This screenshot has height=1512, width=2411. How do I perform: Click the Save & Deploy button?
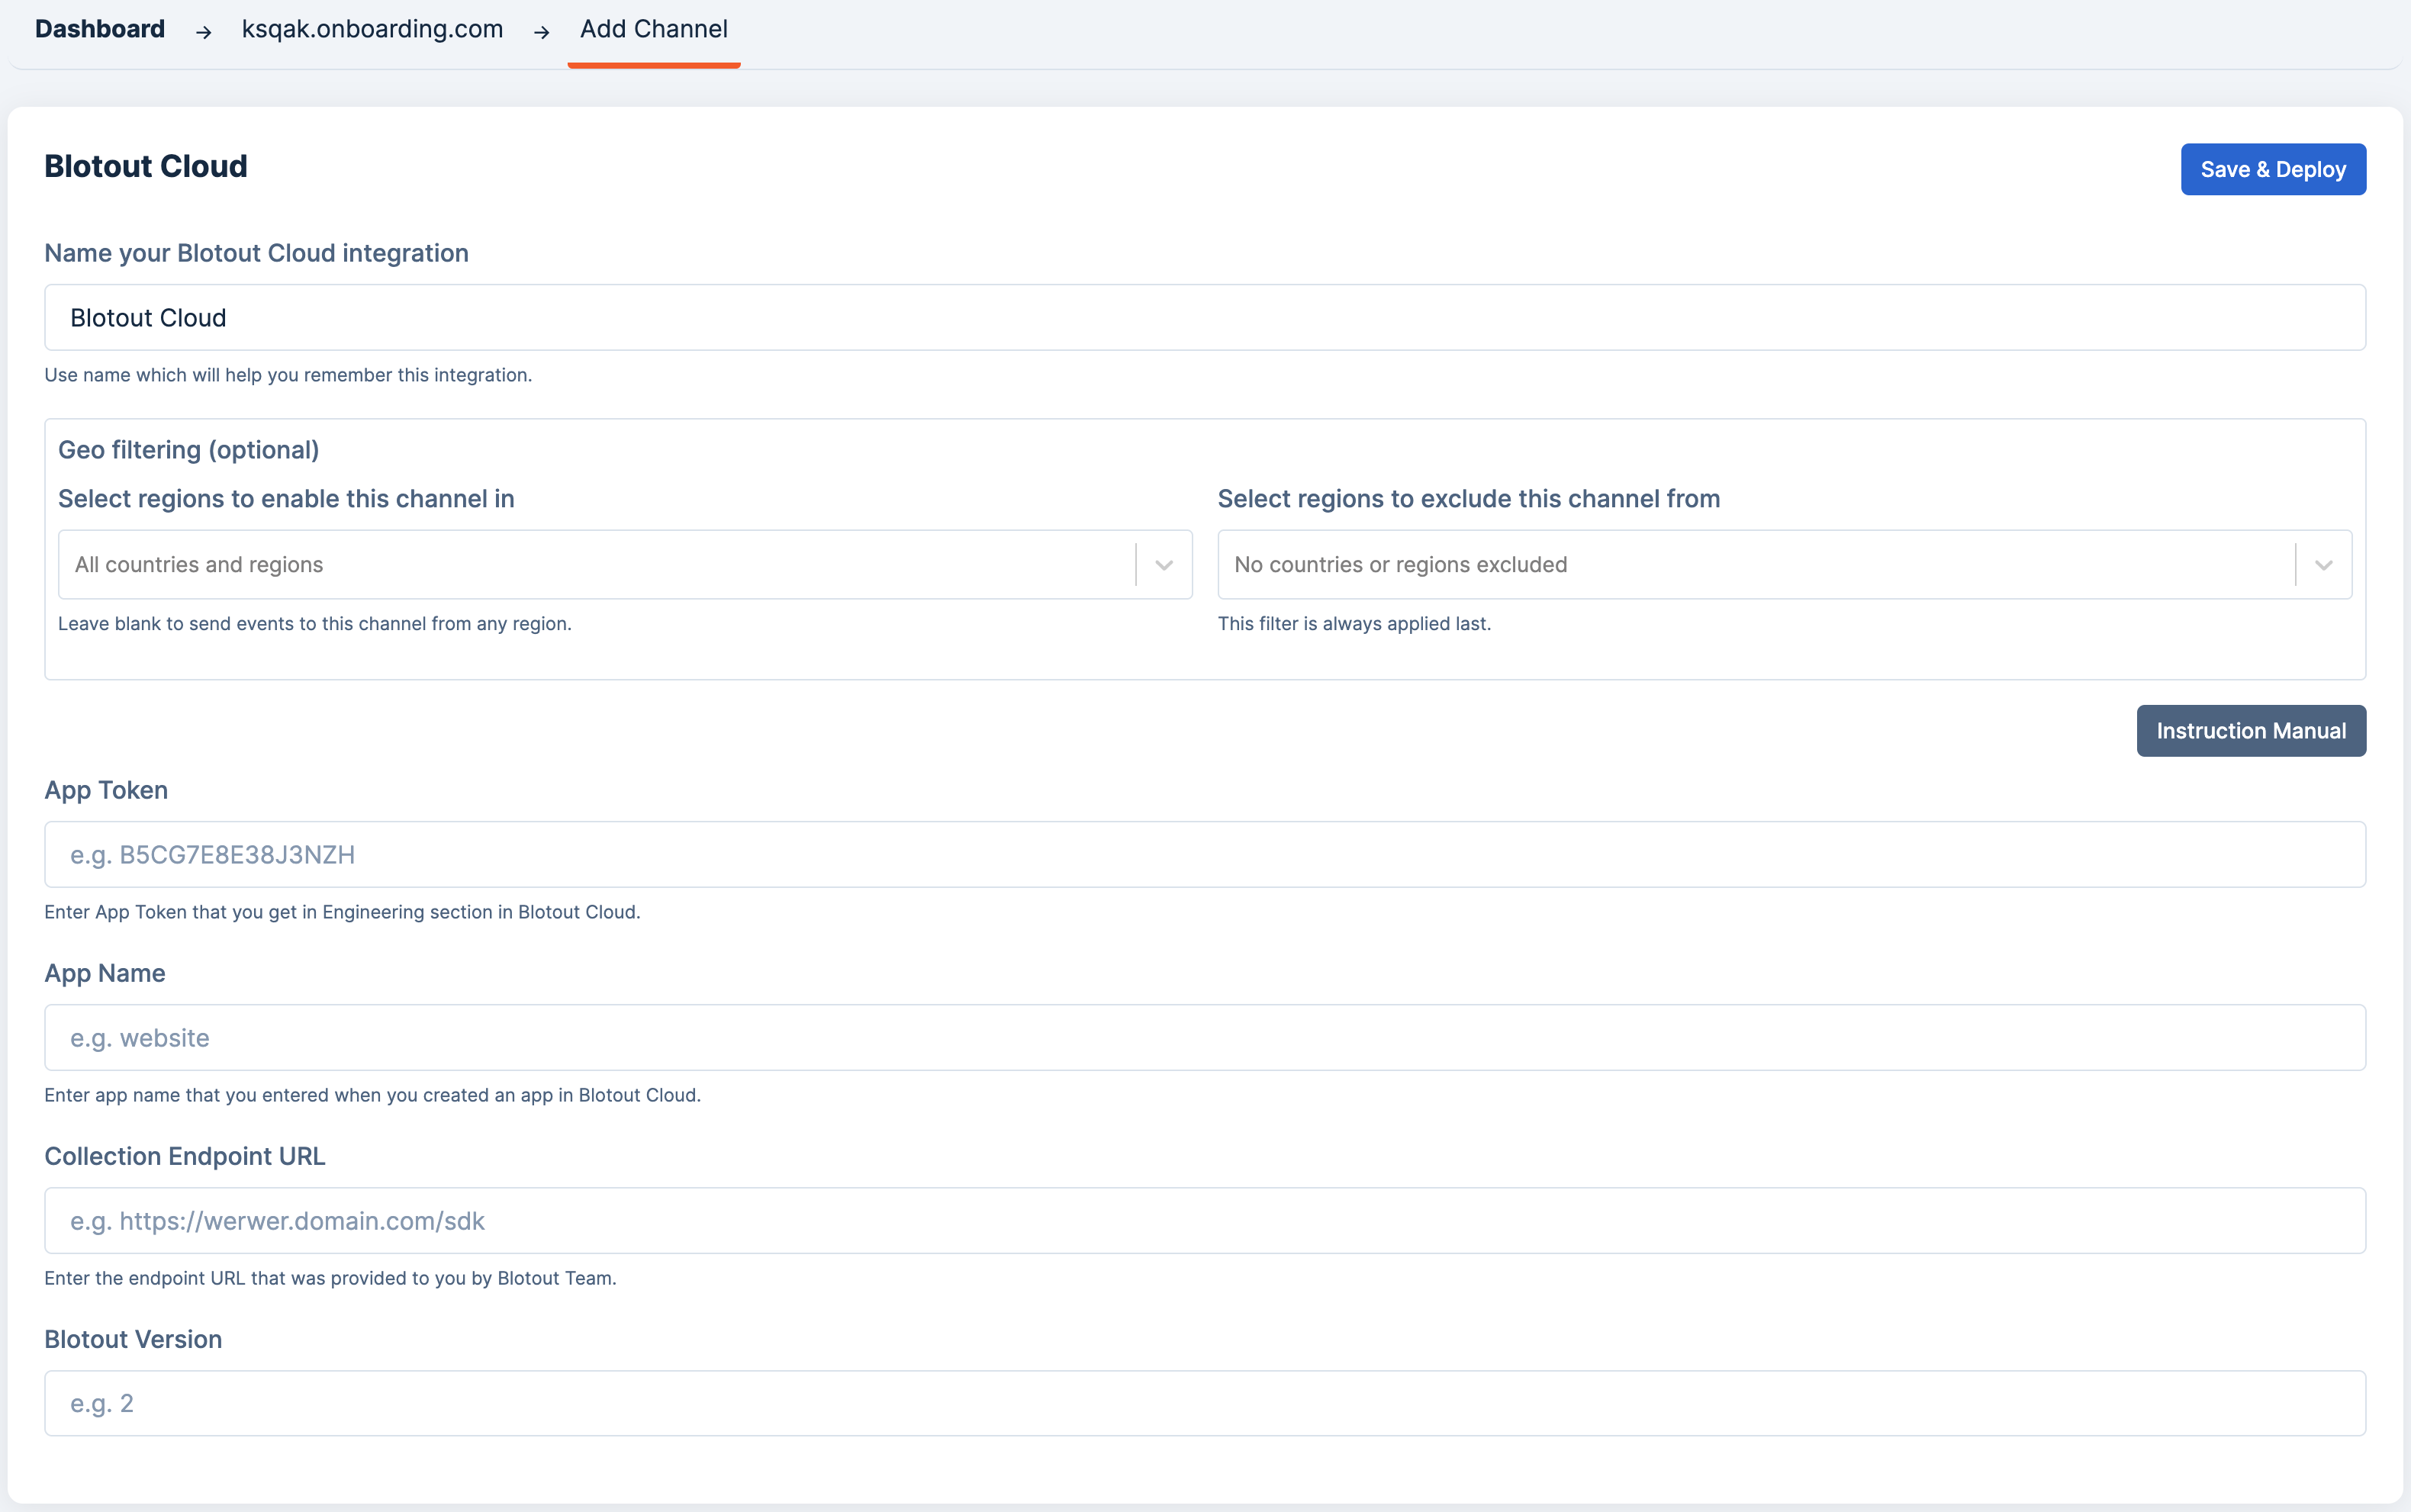(x=2272, y=169)
